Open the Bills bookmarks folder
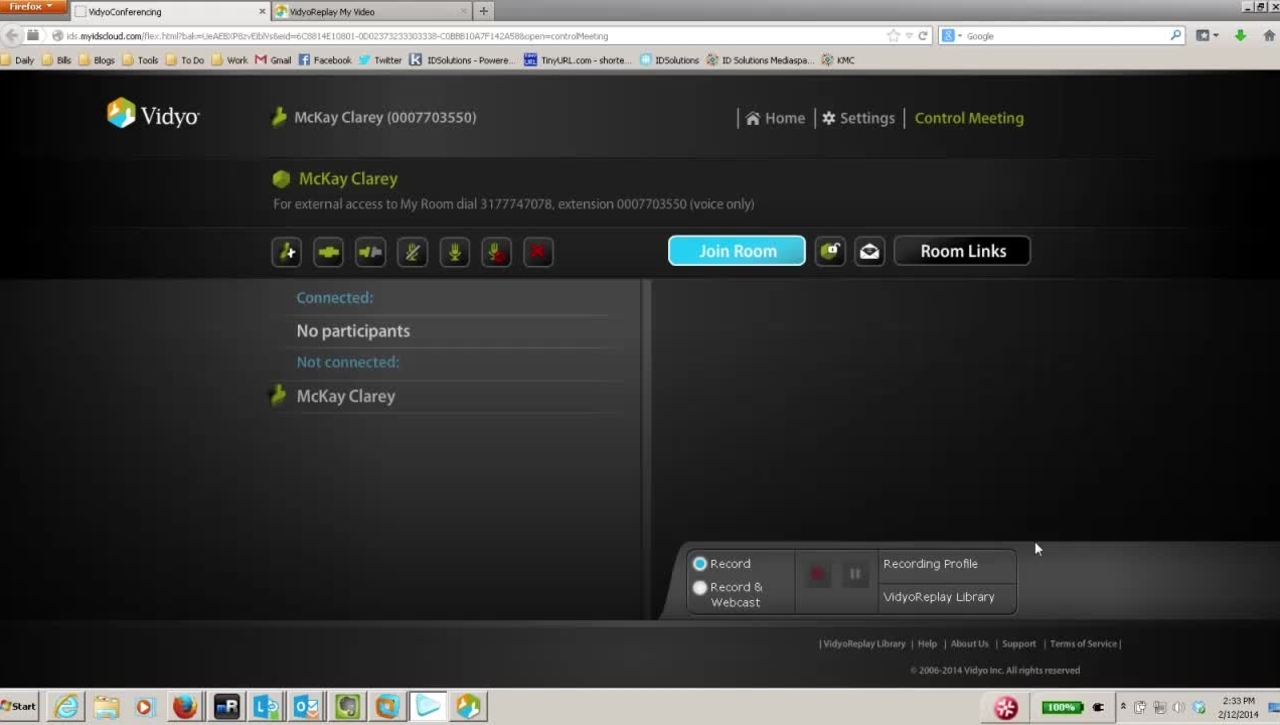Viewport: 1280px width, 725px height. coord(56,60)
